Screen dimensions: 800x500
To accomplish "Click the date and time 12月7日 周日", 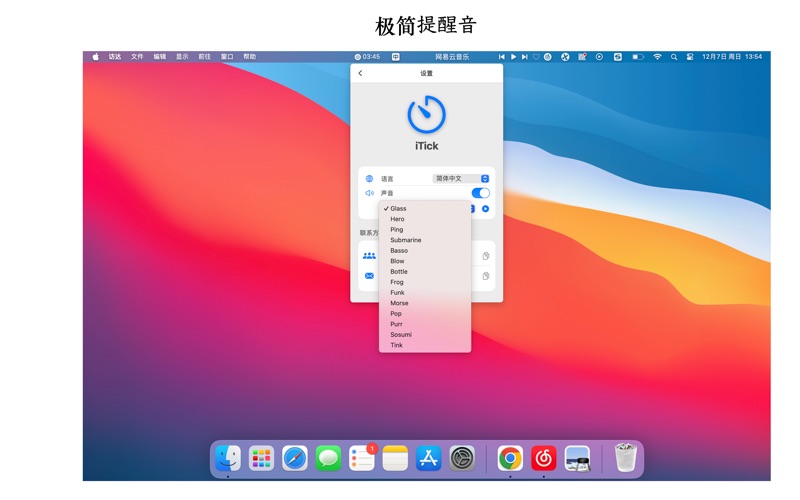I will pos(732,57).
